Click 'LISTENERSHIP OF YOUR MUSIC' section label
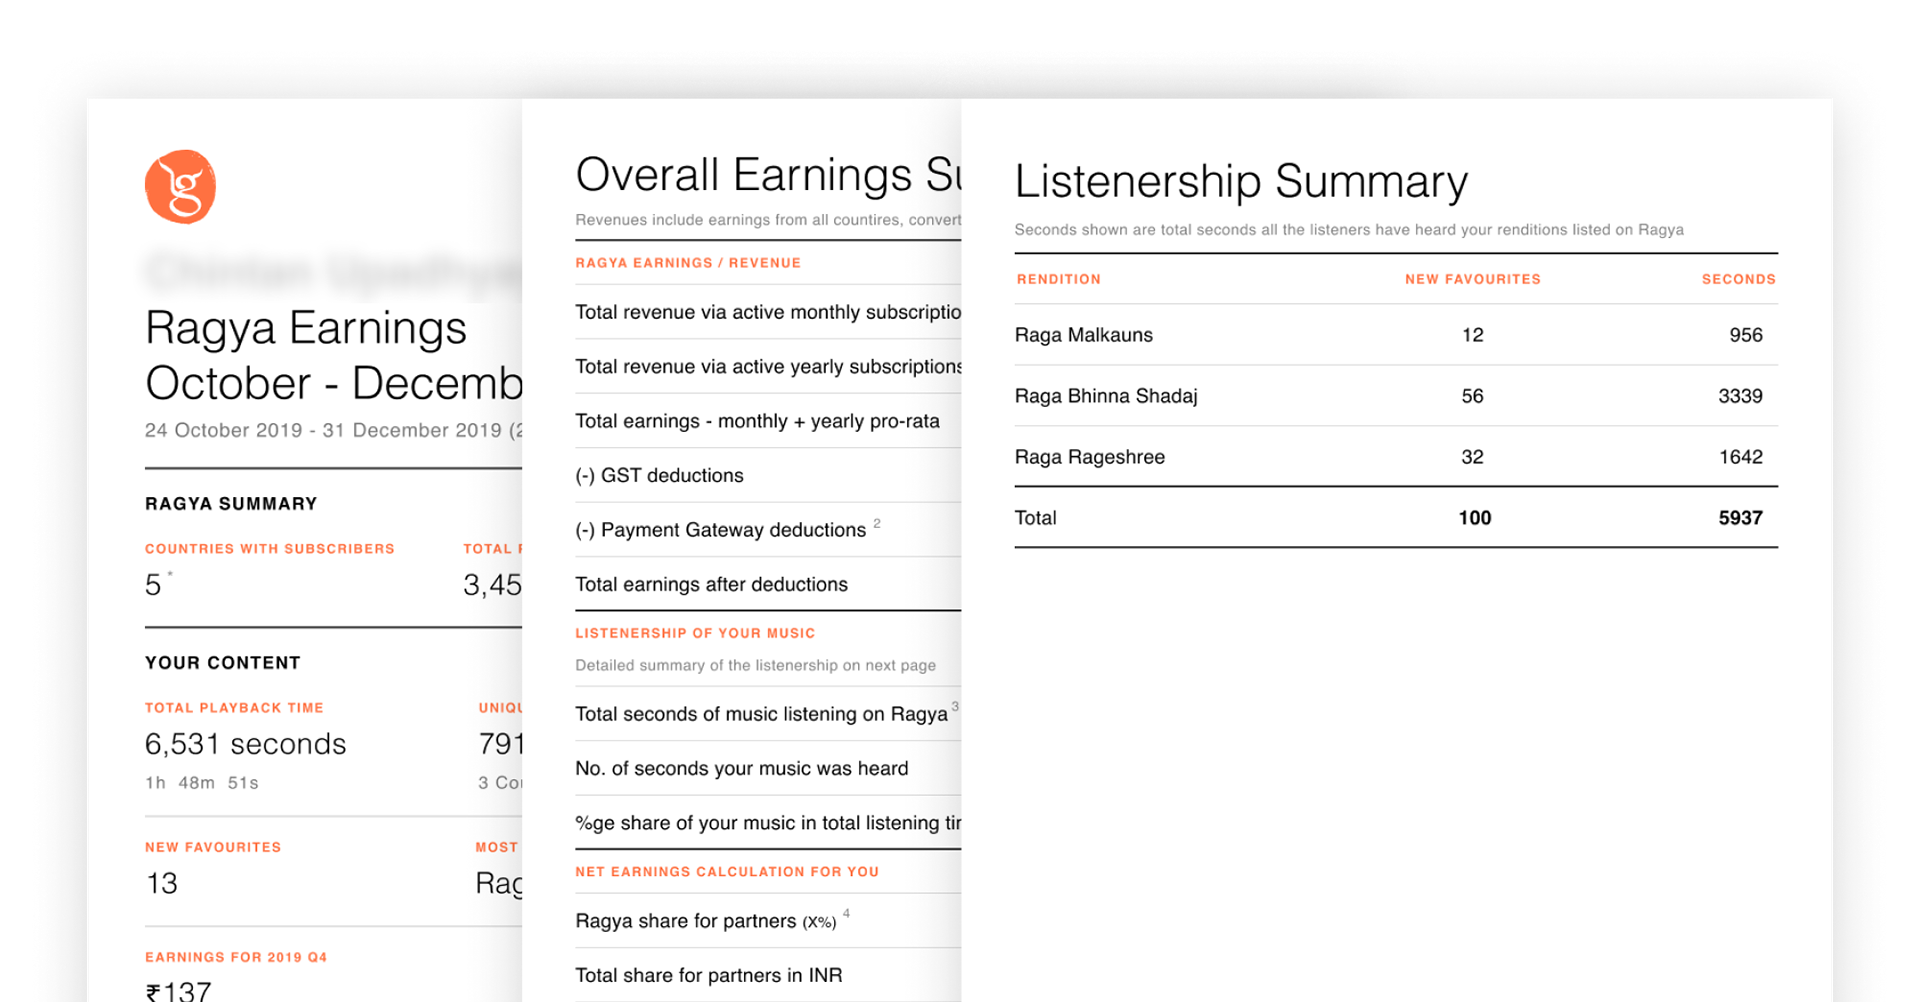 (x=695, y=633)
